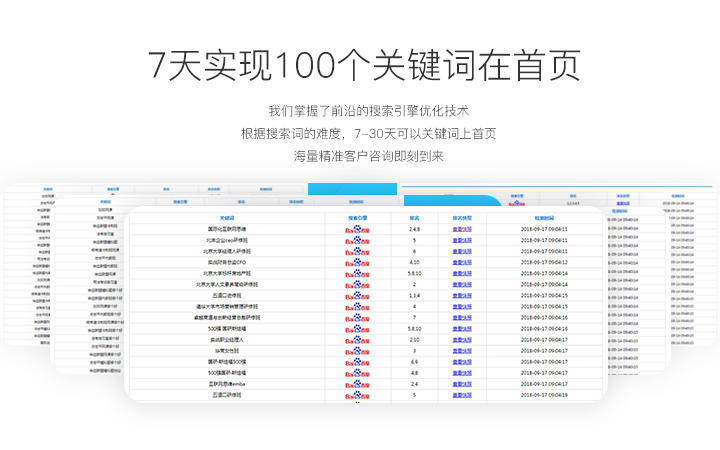This screenshot has height=450, width=720.
Task: Click the Baidu logo in the 4,10 ranking row
Action: (x=357, y=262)
